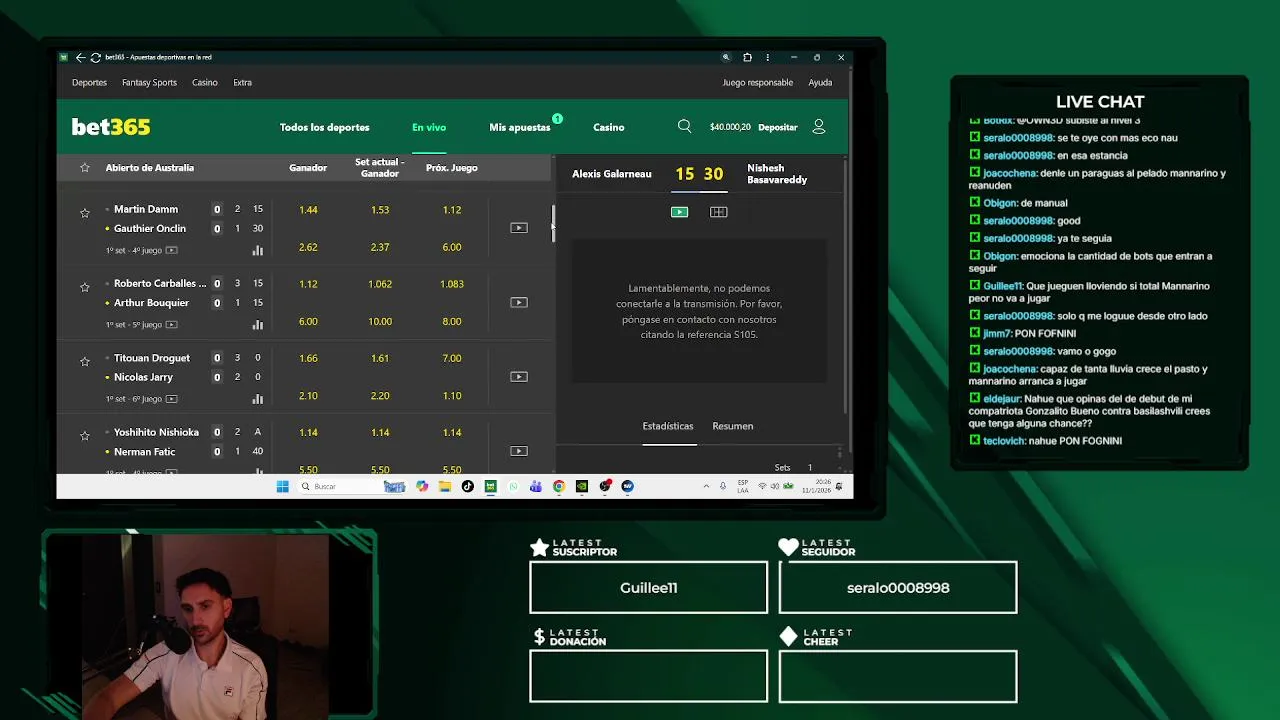Watch live stream of Damm vs Onclin
This screenshot has height=720, width=1280.
[518, 228]
